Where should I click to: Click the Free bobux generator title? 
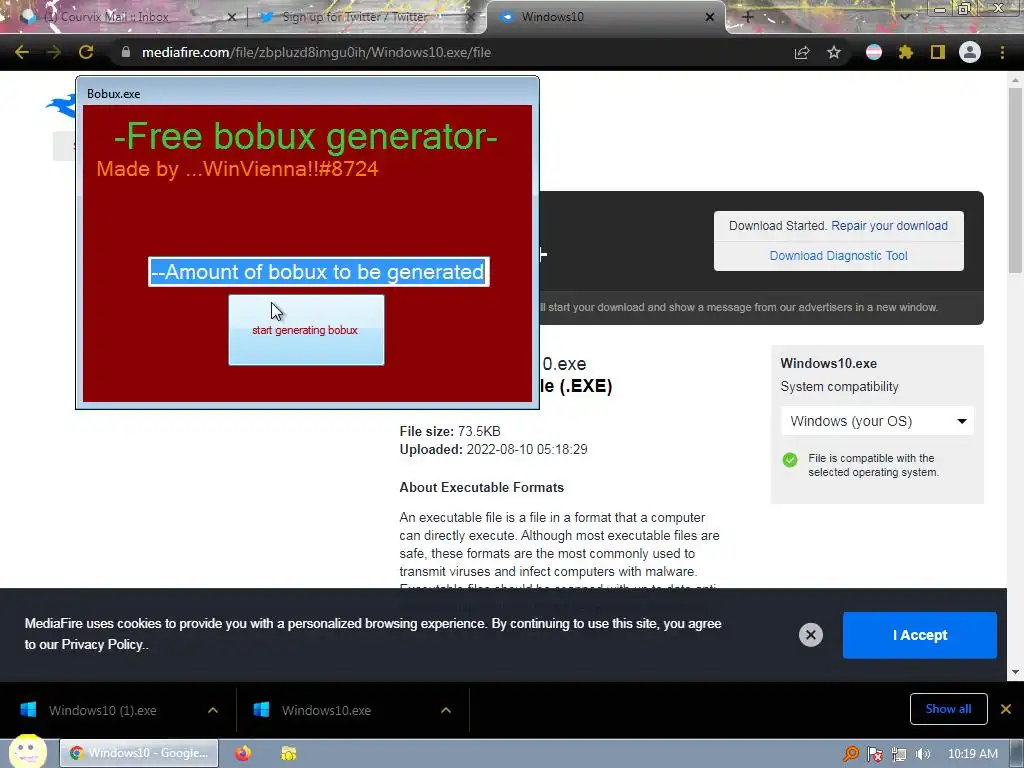(x=306, y=136)
